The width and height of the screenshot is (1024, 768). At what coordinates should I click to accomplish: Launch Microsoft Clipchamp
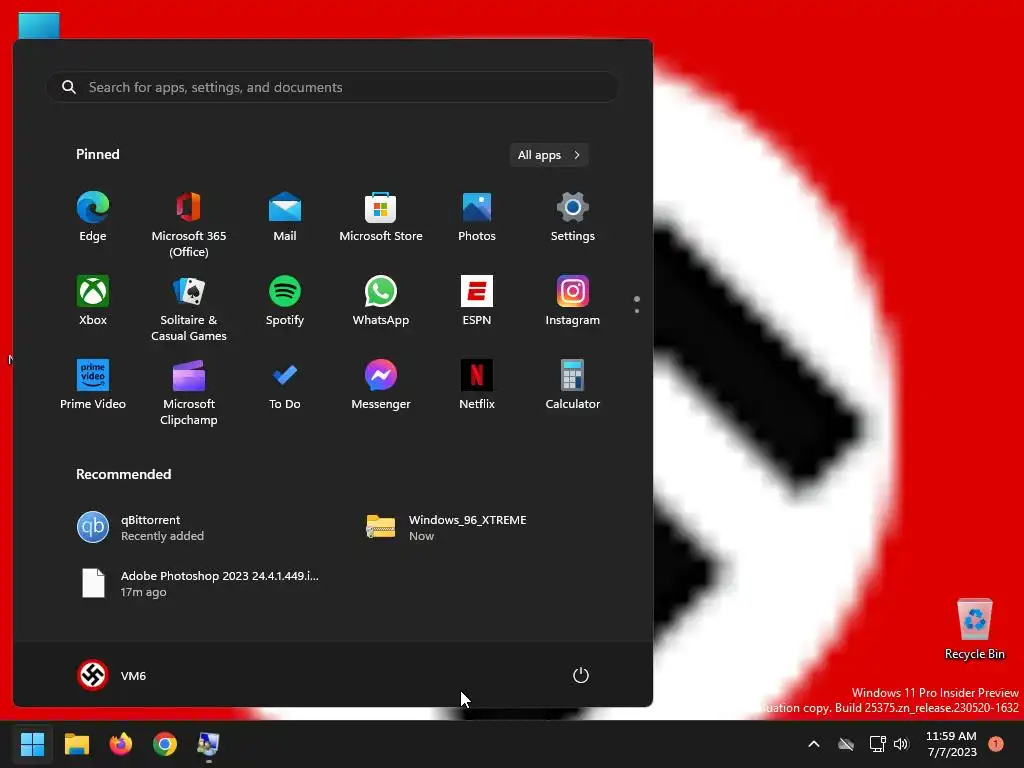(189, 393)
